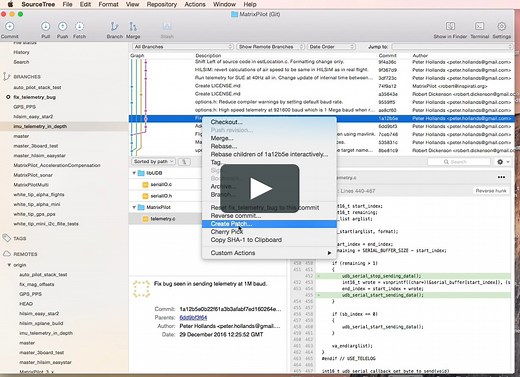Open the Sorted by path dropdown
The width and height of the screenshot is (520, 377).
(153, 162)
